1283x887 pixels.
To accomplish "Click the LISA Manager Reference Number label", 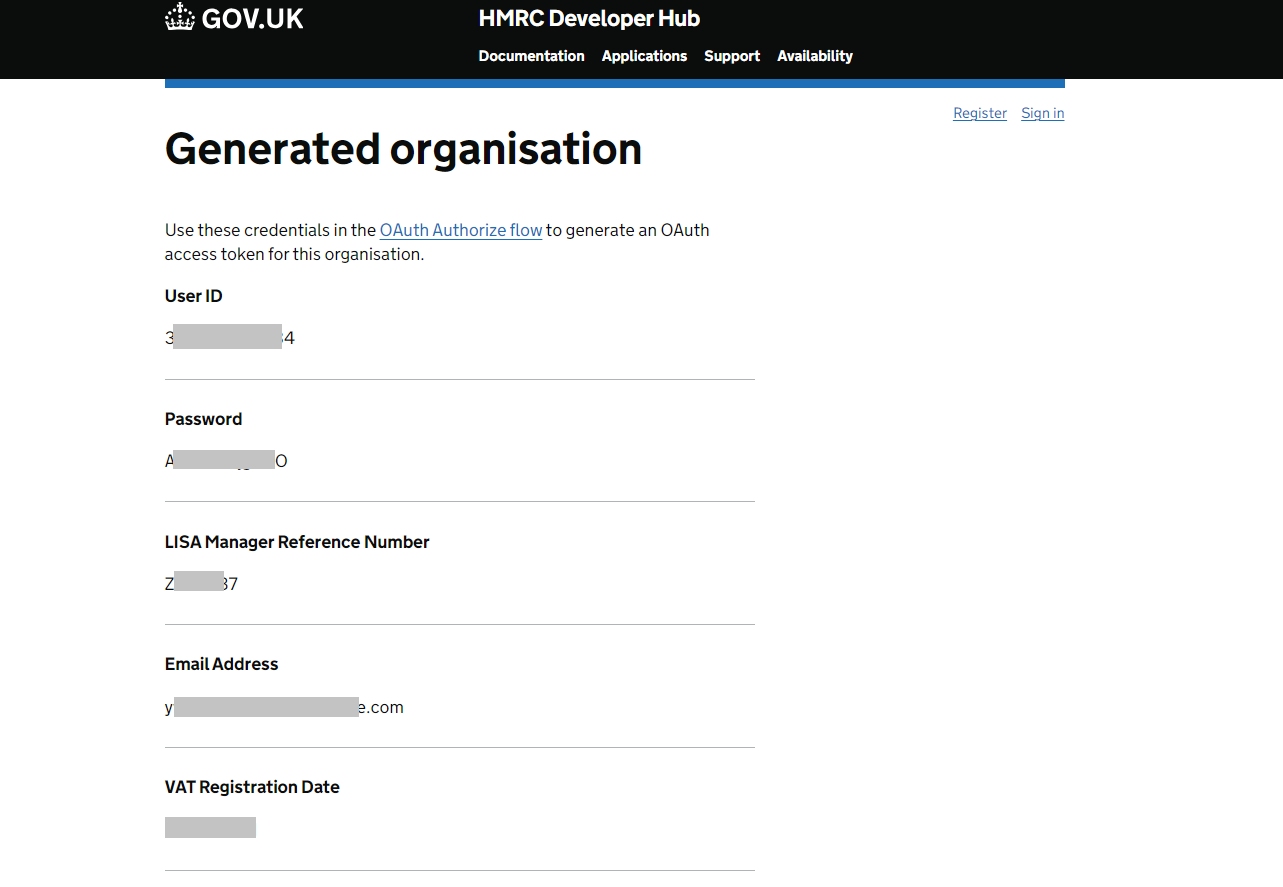I will coord(297,542).
